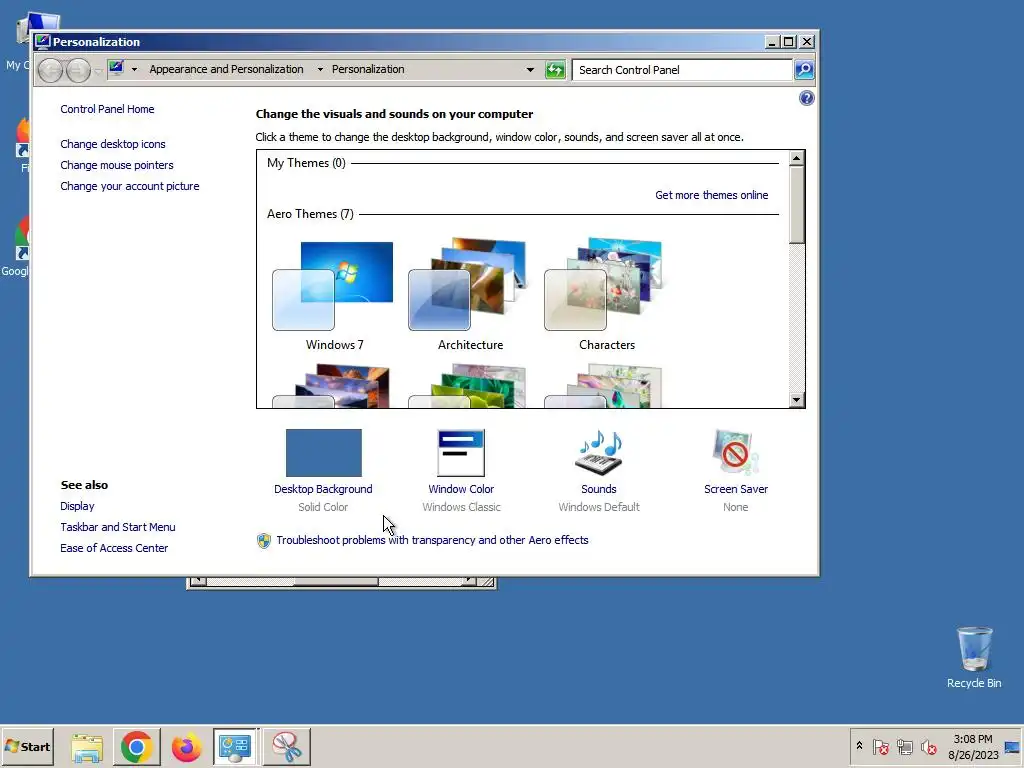The height and width of the screenshot is (768, 1024).
Task: Click the shield icon beside Troubleshoot link
Action: 264,541
